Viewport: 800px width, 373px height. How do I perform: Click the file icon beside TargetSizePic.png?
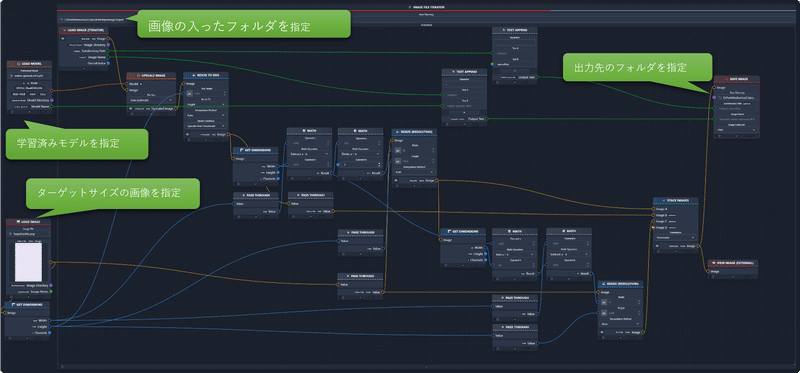[x=10, y=234]
